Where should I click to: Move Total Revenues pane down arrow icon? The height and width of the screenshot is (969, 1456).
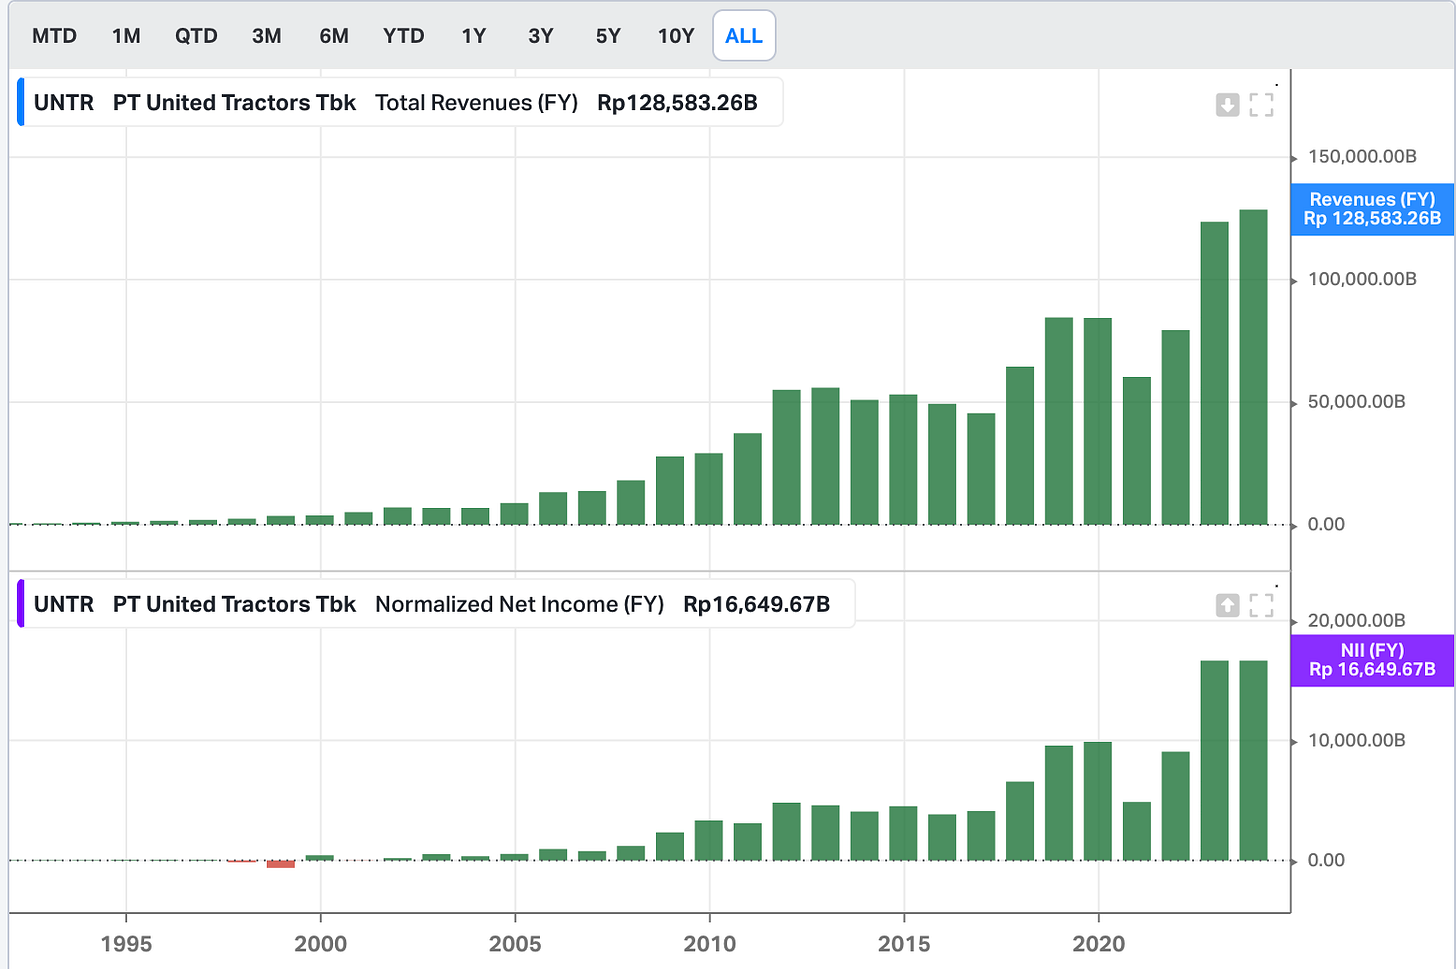click(1227, 104)
